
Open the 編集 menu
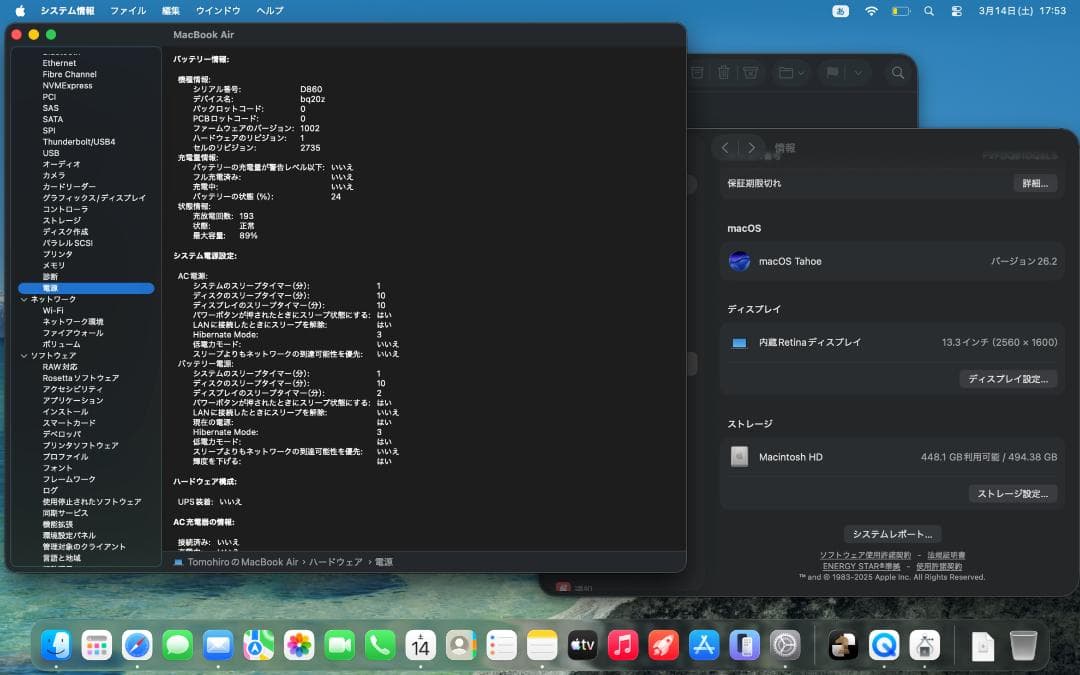tap(171, 11)
